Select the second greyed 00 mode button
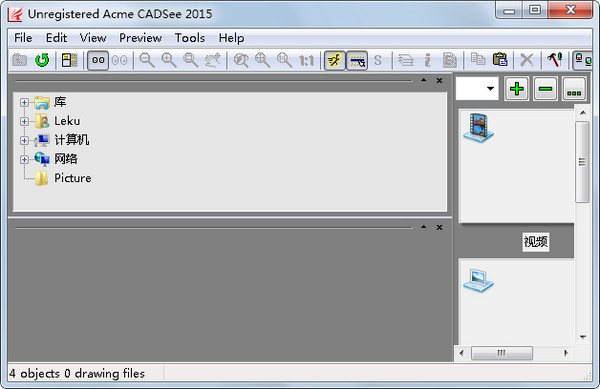 tap(120, 60)
